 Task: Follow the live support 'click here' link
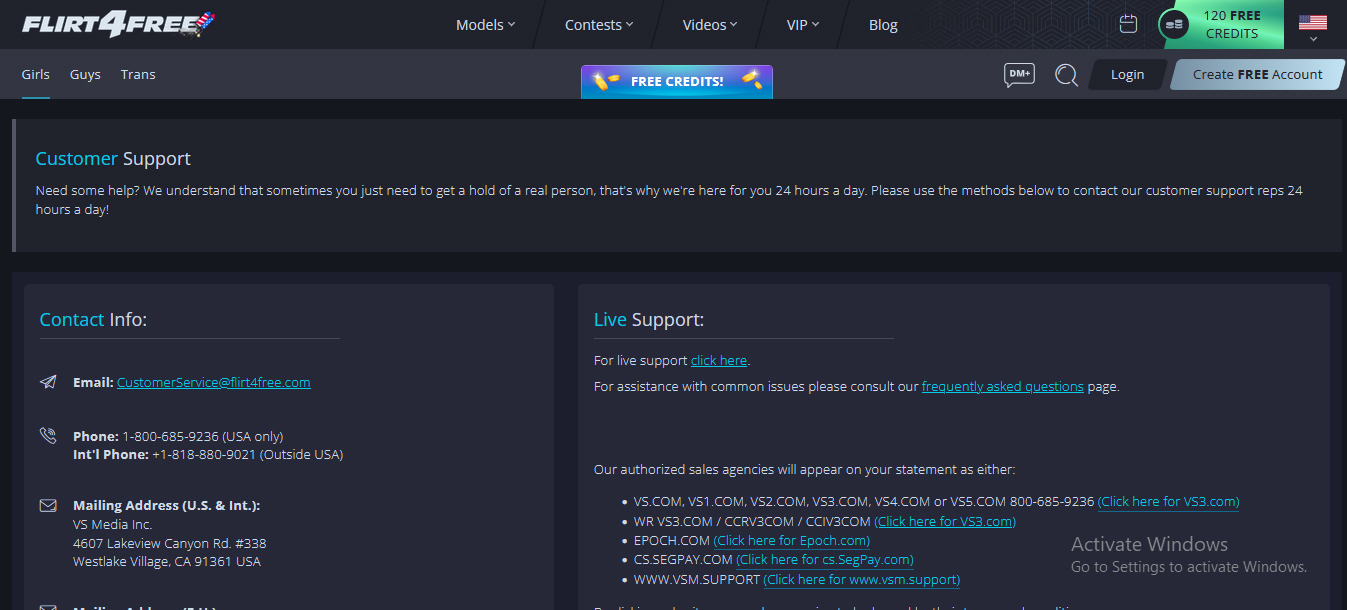pos(719,360)
